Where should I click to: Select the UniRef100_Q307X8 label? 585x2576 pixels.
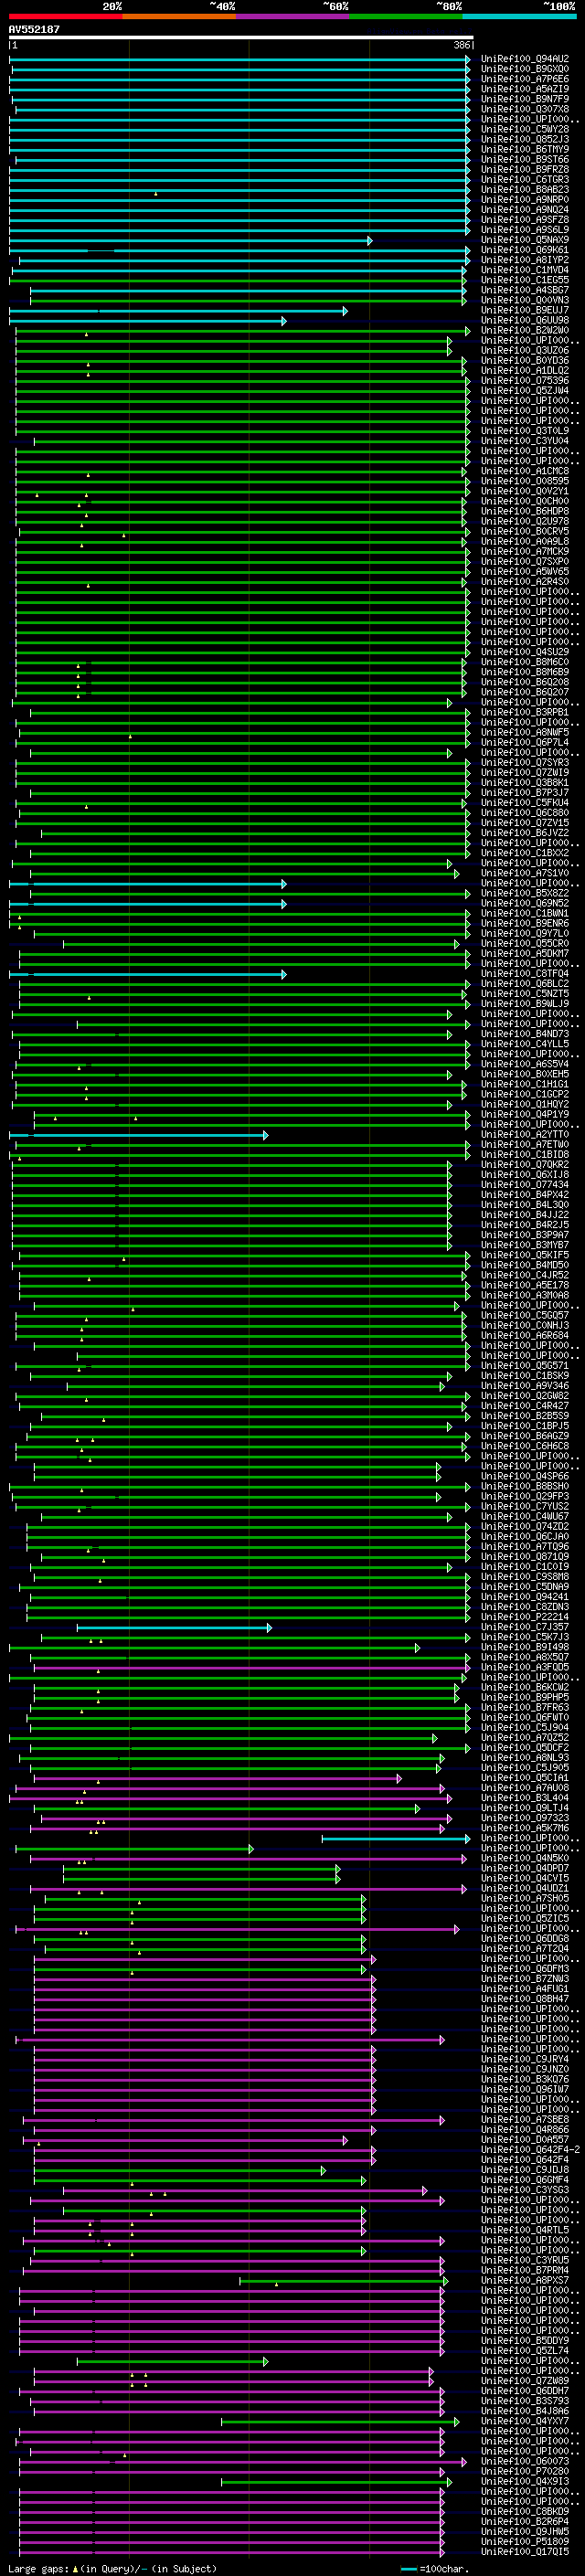(x=525, y=109)
